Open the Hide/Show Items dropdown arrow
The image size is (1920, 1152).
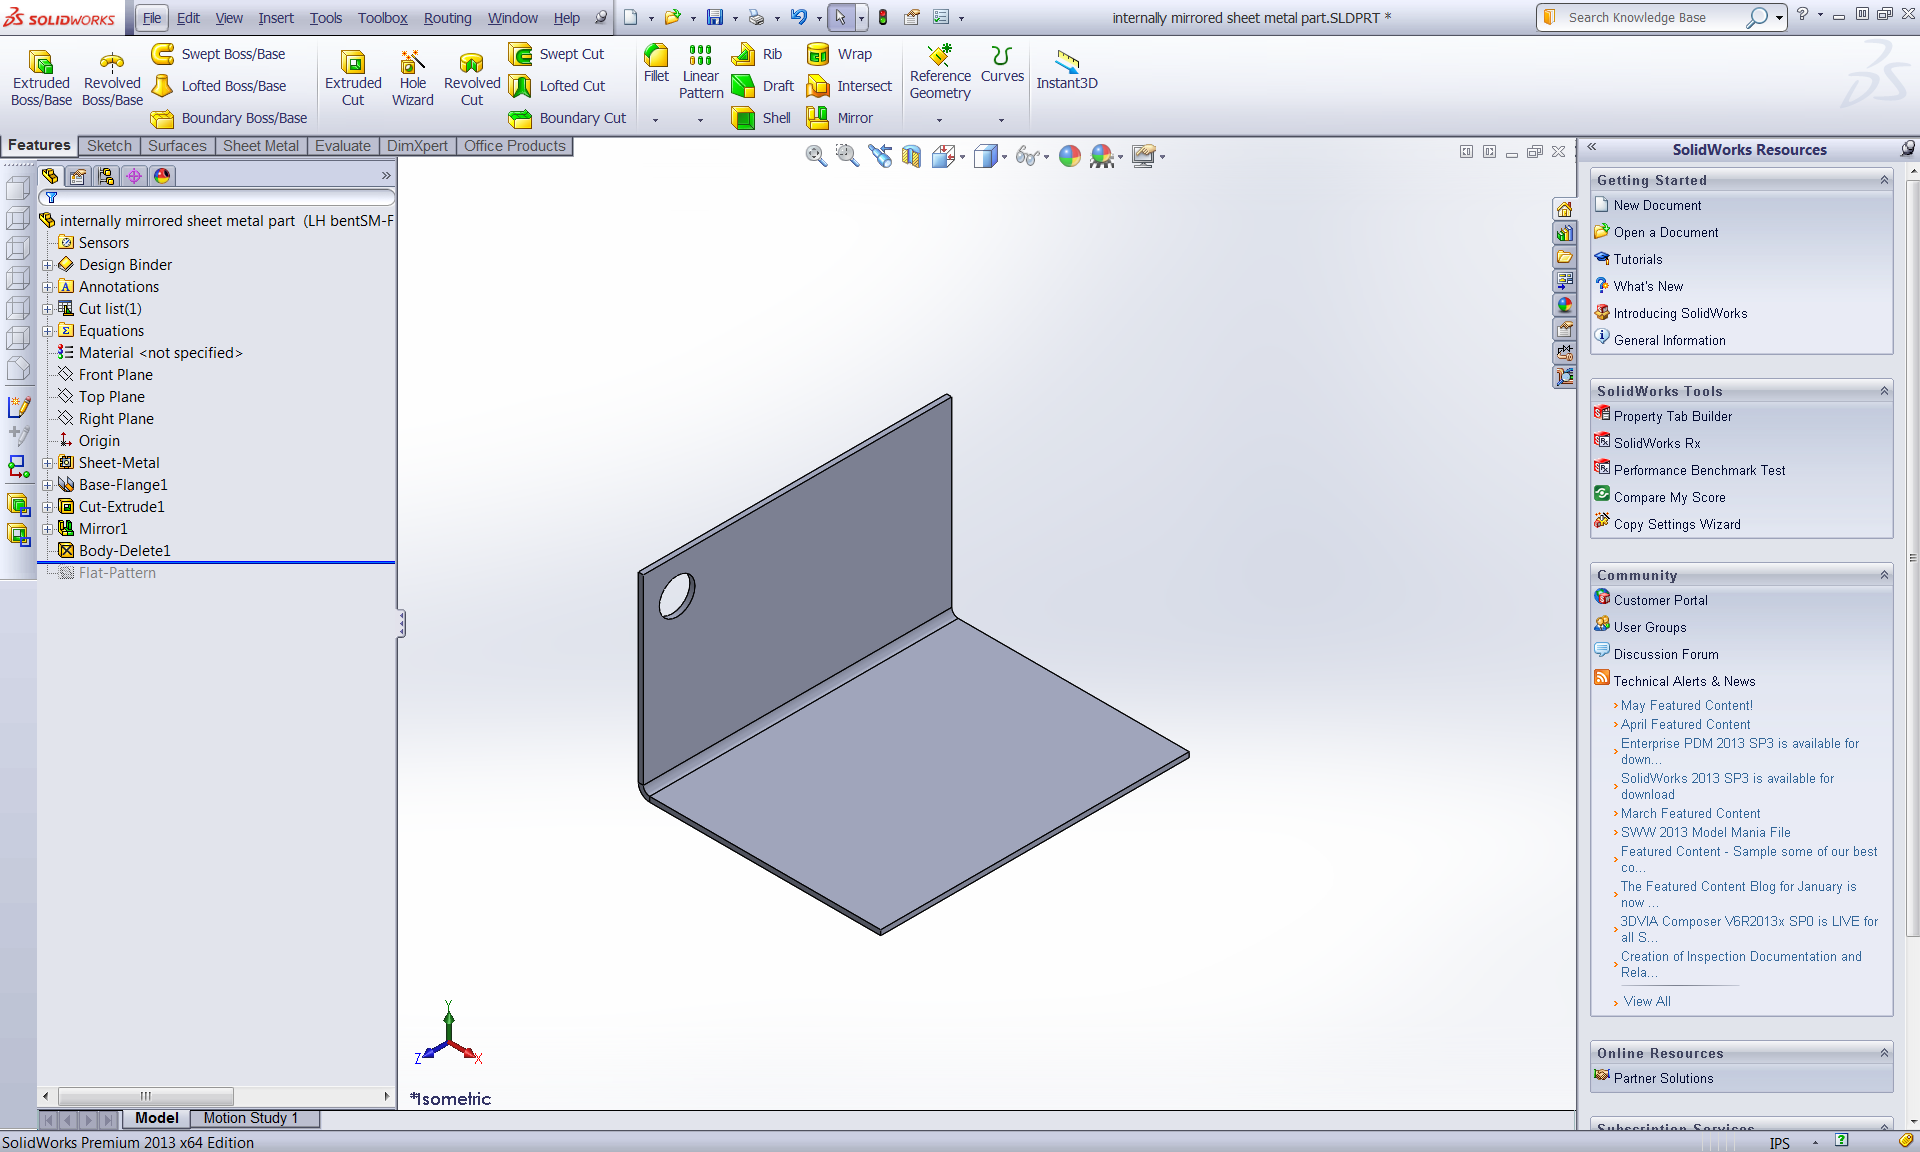coord(1046,157)
